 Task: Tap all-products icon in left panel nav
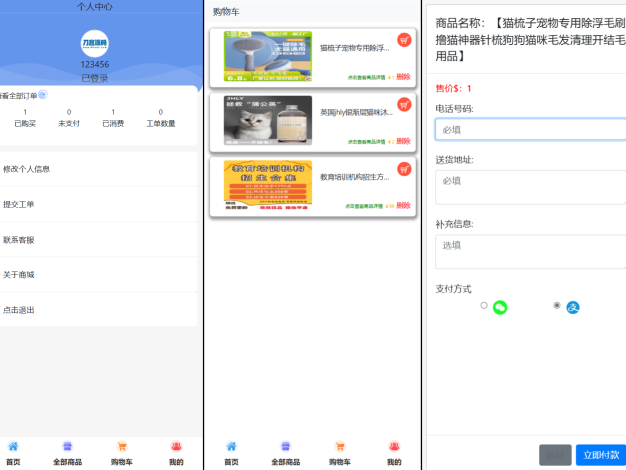67,446
